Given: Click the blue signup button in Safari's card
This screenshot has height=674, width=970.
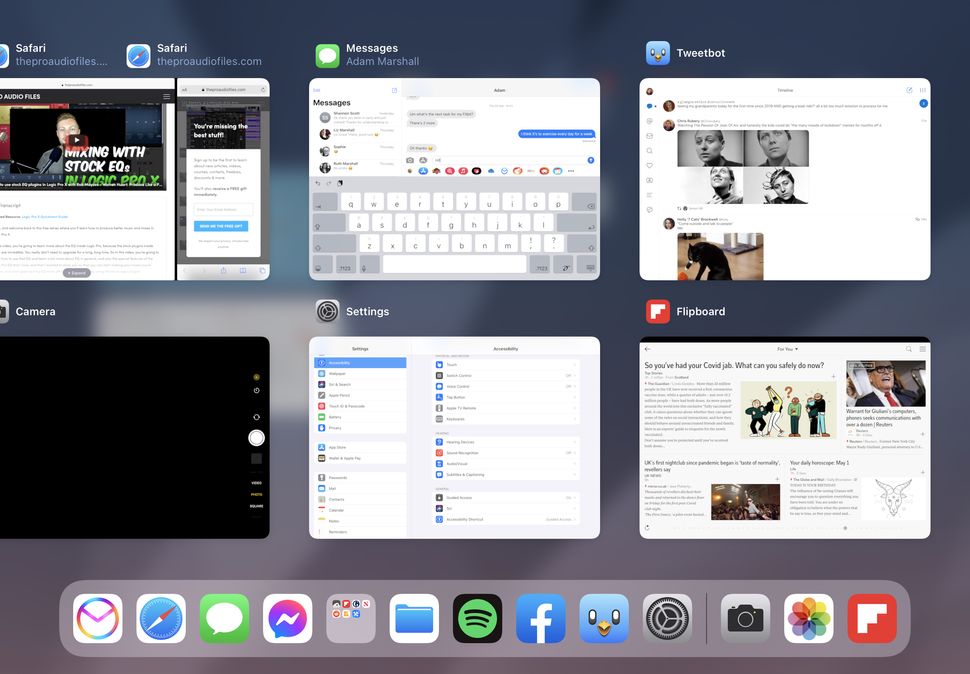Looking at the screenshot, I should 221,226.
